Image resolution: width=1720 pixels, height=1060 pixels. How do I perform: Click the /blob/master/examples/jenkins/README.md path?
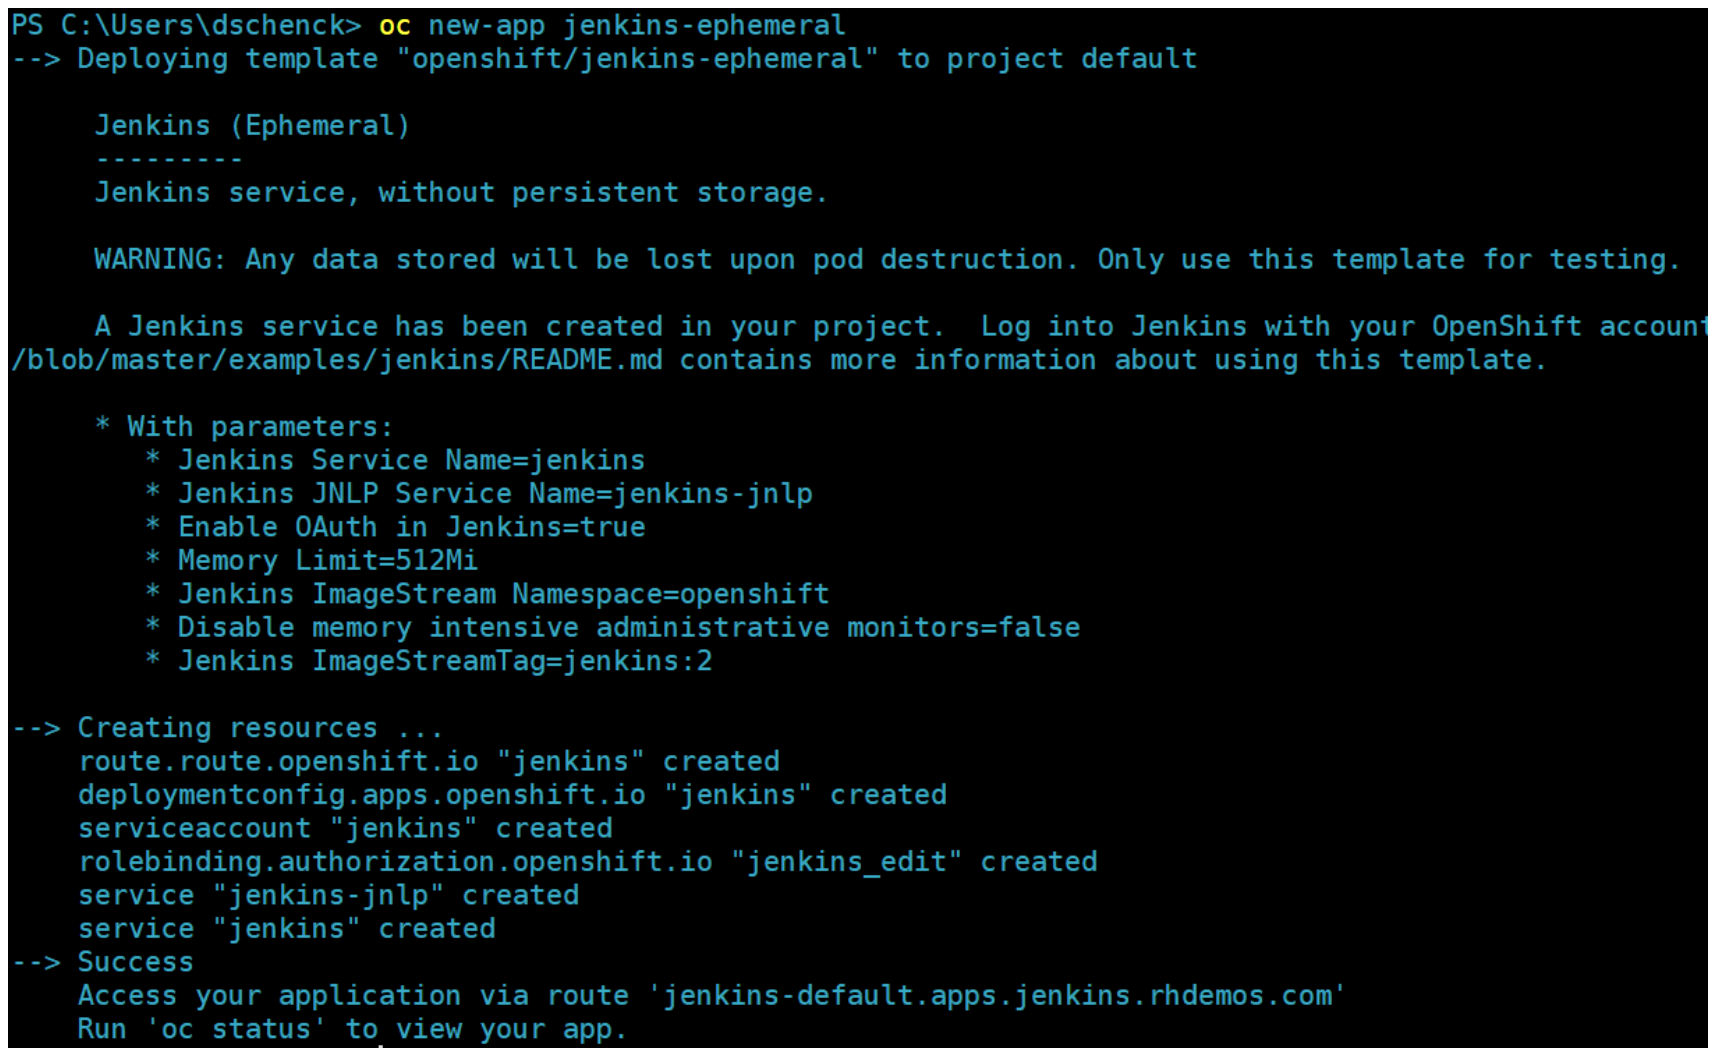coord(337,360)
